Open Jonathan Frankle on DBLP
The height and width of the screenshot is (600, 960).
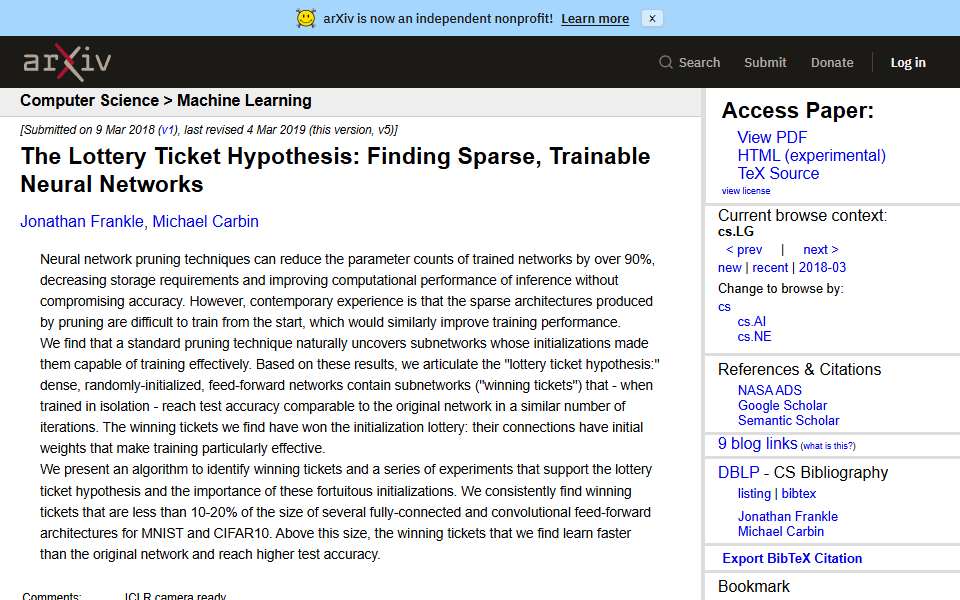787,516
